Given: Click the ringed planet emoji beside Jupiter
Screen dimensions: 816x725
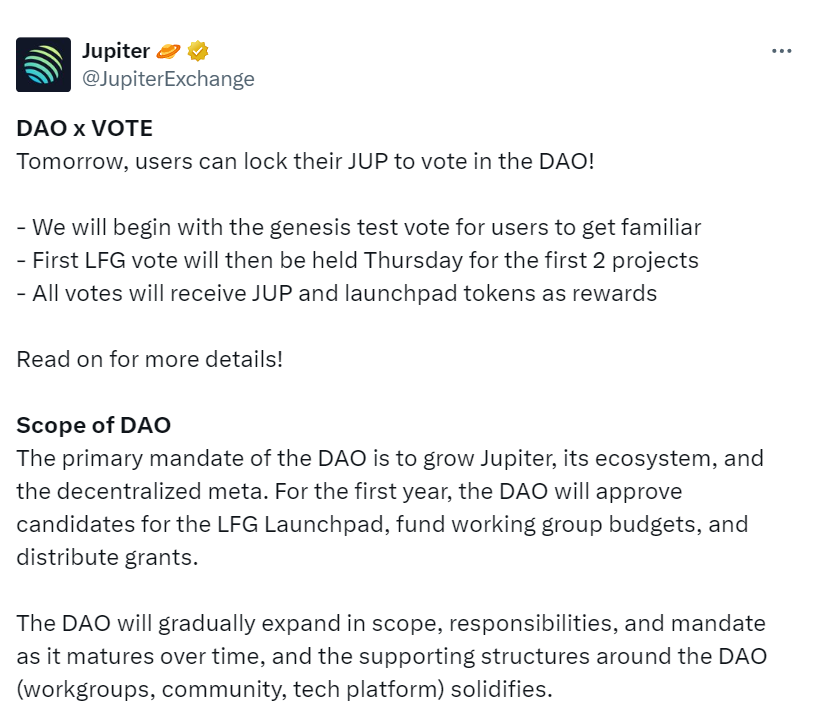Looking at the screenshot, I should click(x=171, y=50).
